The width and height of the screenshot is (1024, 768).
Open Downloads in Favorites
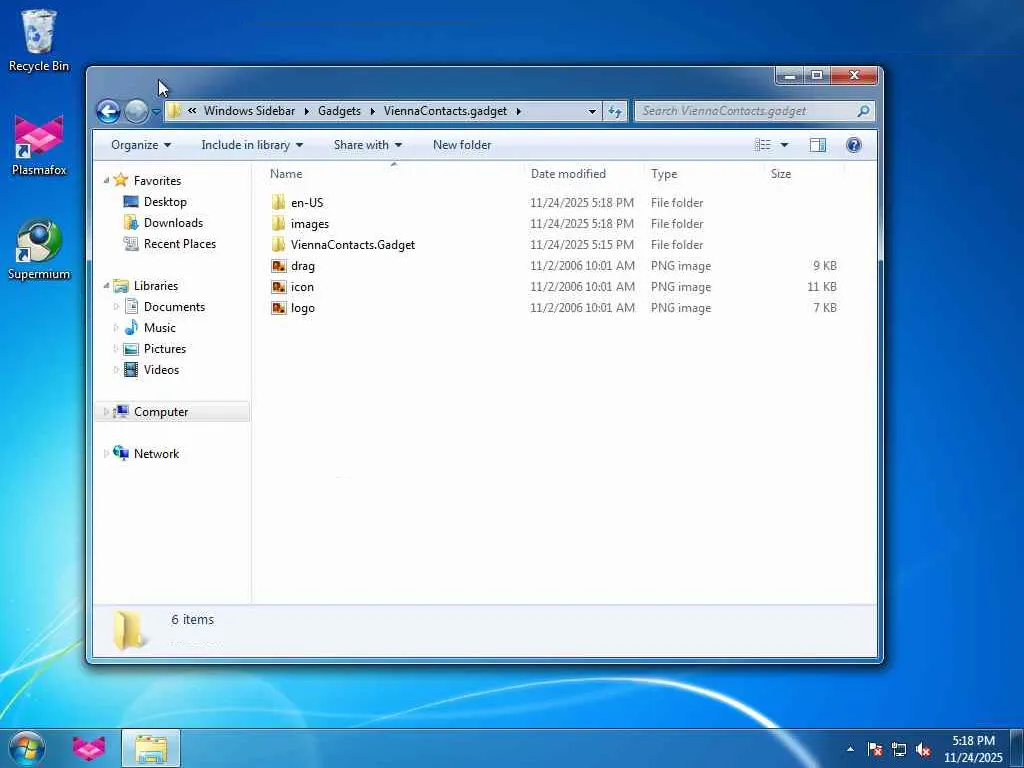point(173,223)
